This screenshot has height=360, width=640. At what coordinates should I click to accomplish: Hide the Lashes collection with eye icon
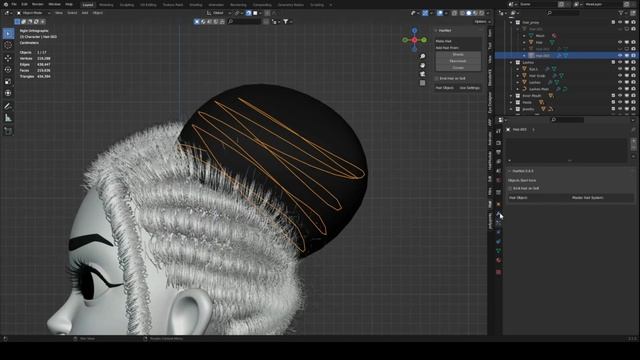pyautogui.click(x=620, y=62)
